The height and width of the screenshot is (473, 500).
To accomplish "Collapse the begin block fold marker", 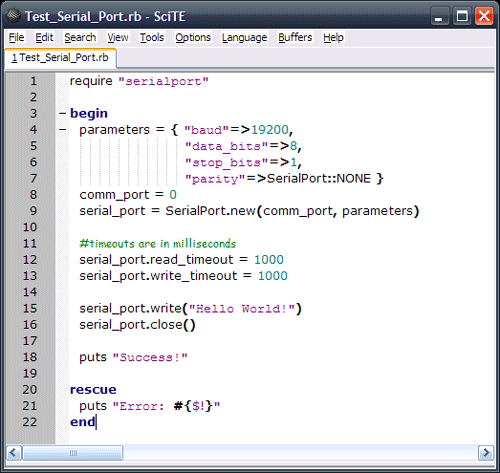I will click(x=62, y=113).
